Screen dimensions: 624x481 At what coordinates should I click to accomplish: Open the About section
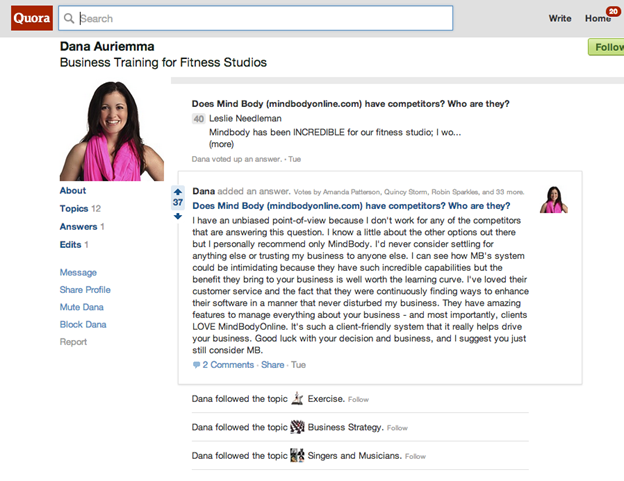pos(73,190)
